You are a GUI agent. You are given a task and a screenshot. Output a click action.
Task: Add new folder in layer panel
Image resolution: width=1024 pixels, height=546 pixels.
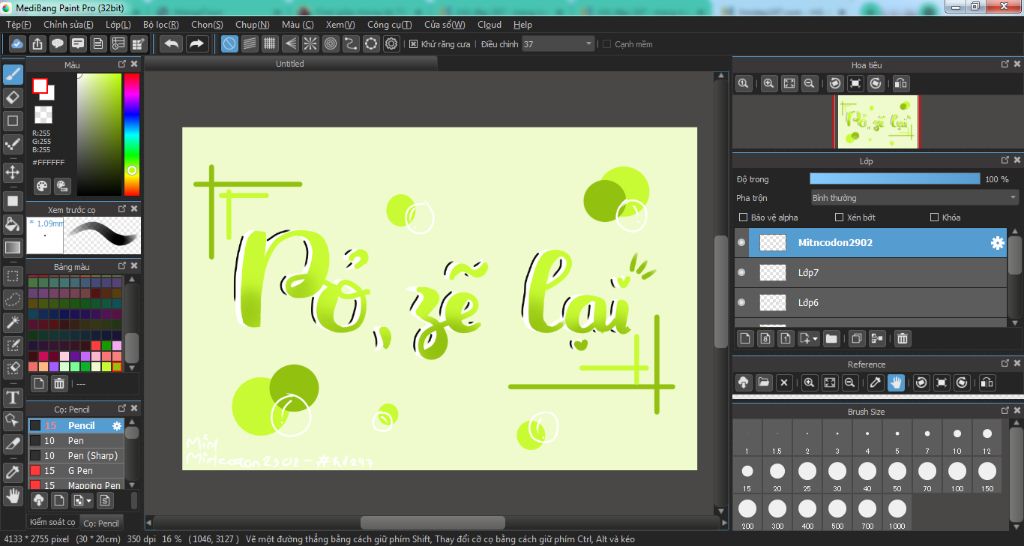[x=831, y=338]
